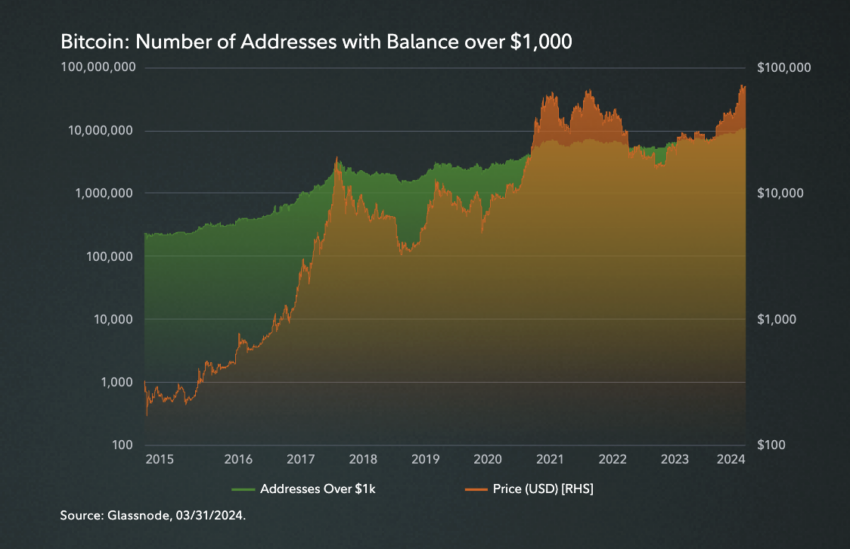This screenshot has height=549, width=850.
Task: Select the 2023 label on the x-axis
Action: click(x=675, y=459)
